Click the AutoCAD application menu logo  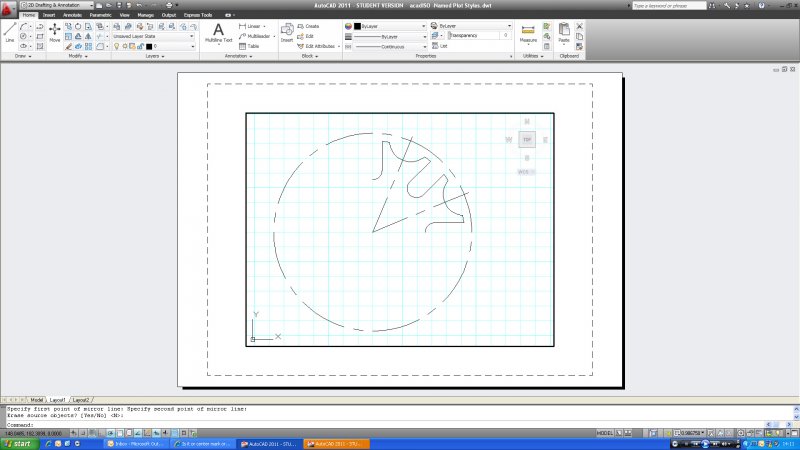tap(8, 6)
